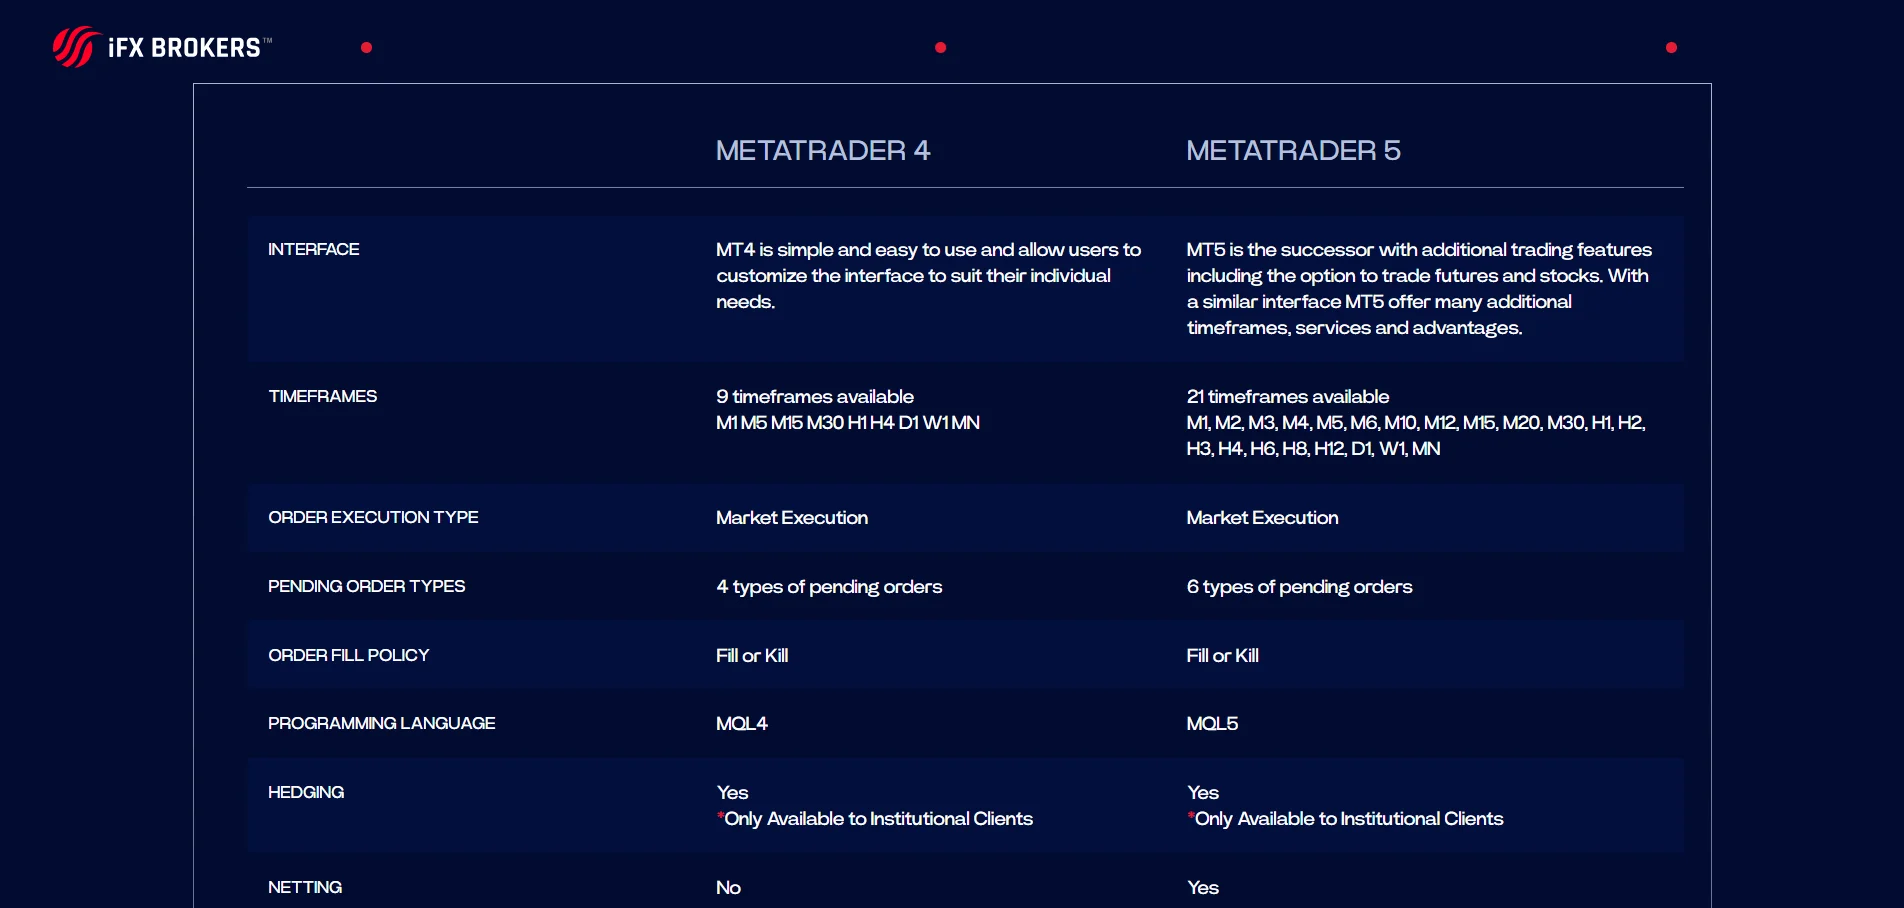Screen dimensions: 1904x908
Task: Click MT4 'Only Available to Institutional Clients' note
Action: point(875,818)
